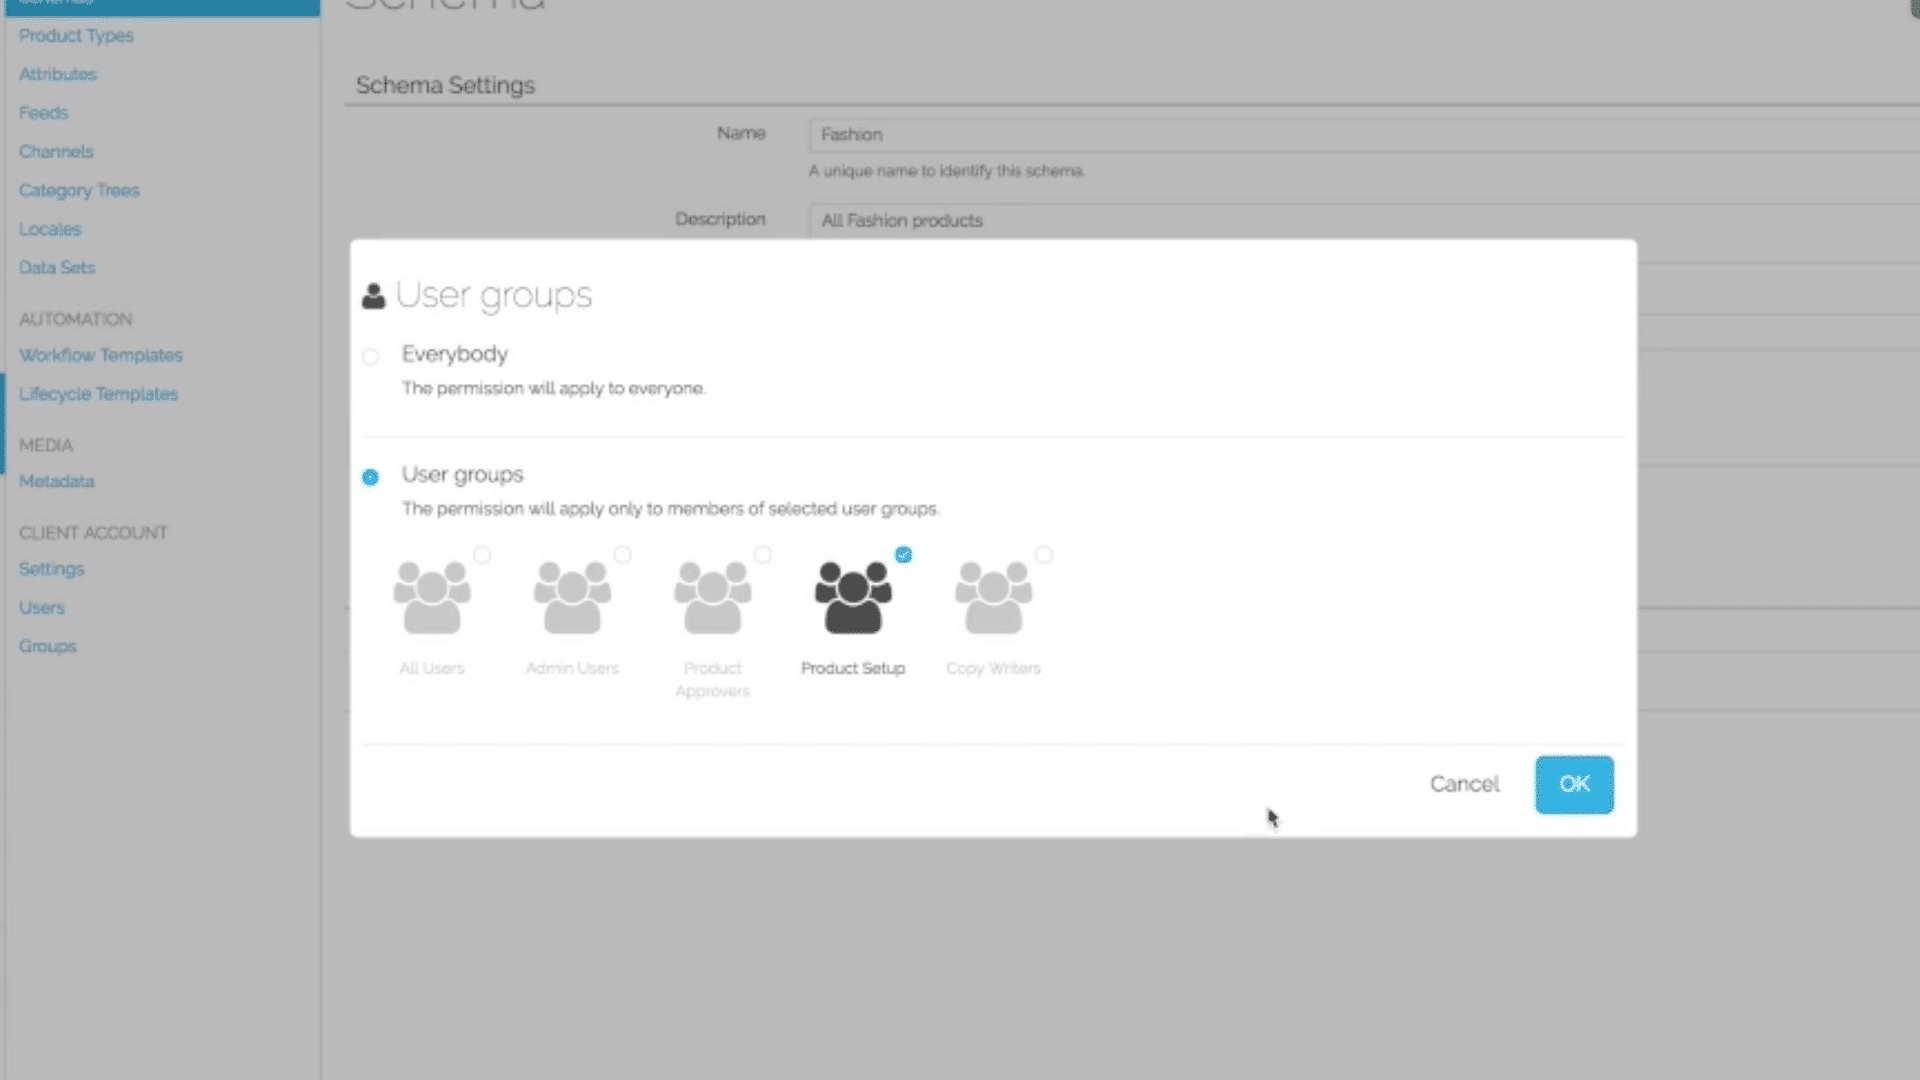Select the Everybody permission radio button
Image resolution: width=1920 pixels, height=1080 pixels.
click(371, 357)
